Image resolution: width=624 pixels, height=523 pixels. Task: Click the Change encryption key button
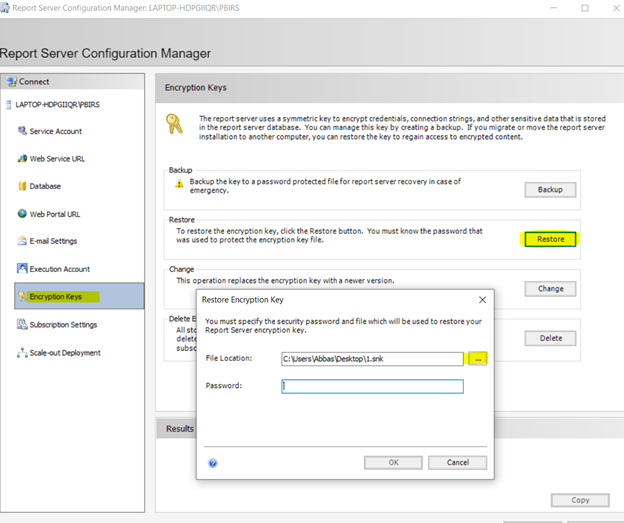coord(550,289)
